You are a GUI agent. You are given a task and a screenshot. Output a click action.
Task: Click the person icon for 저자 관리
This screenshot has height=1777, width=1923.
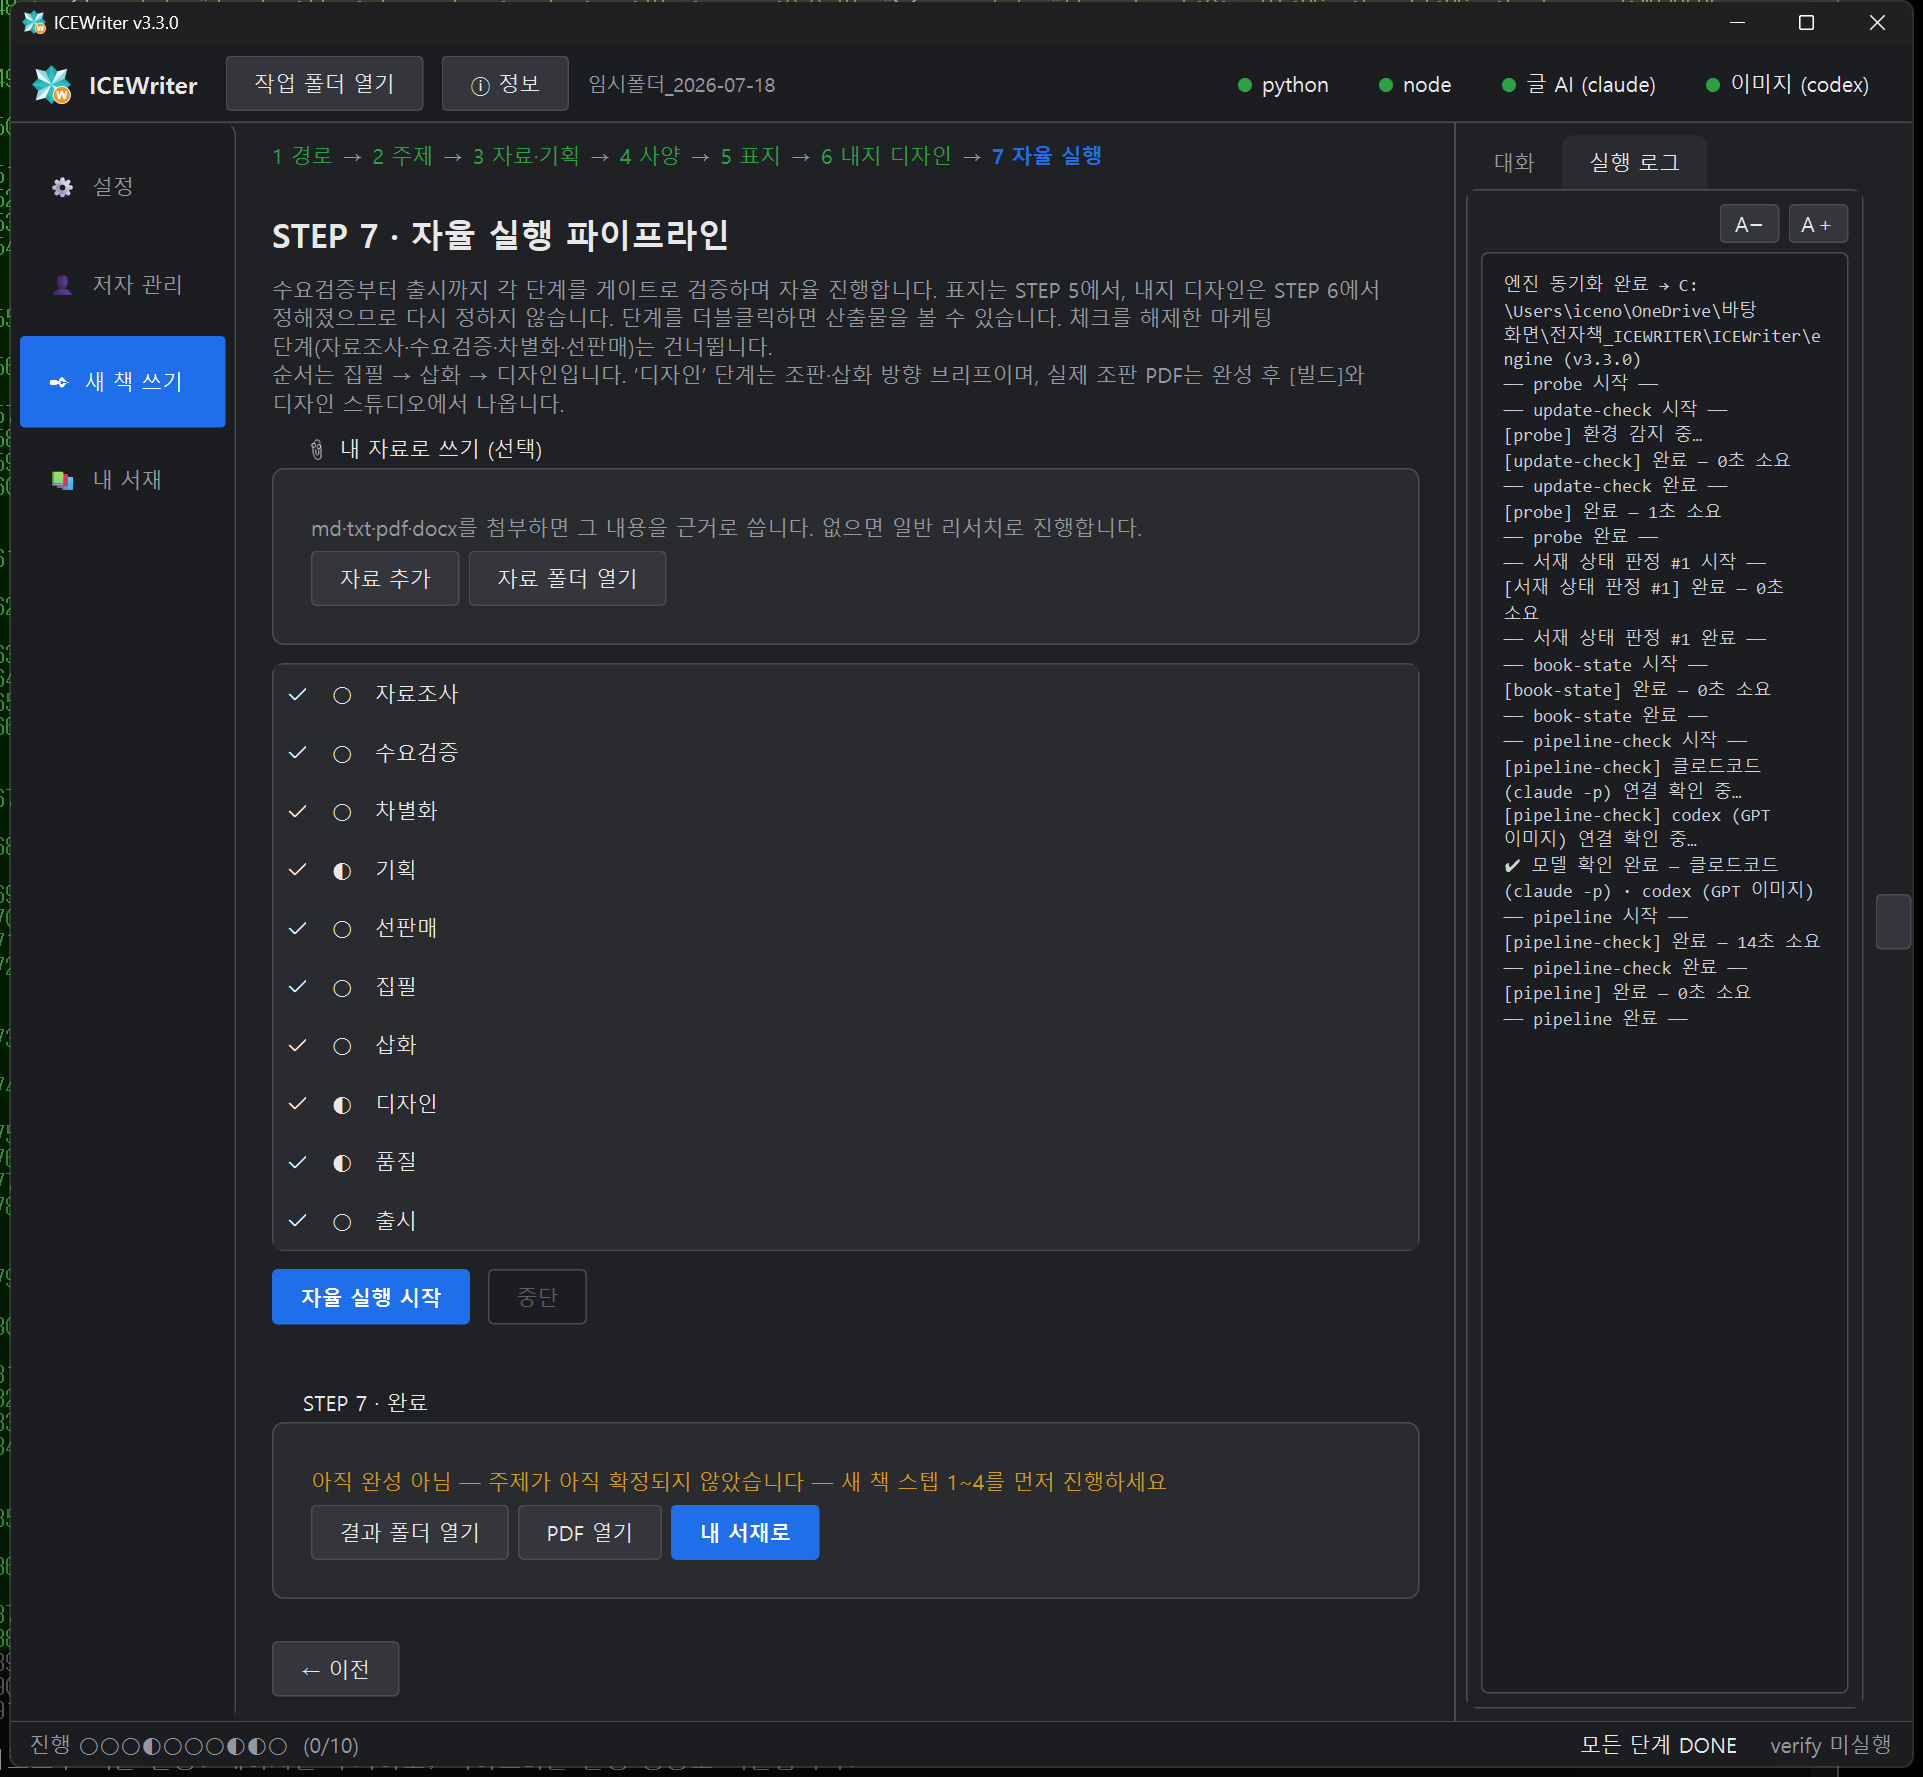click(62, 285)
